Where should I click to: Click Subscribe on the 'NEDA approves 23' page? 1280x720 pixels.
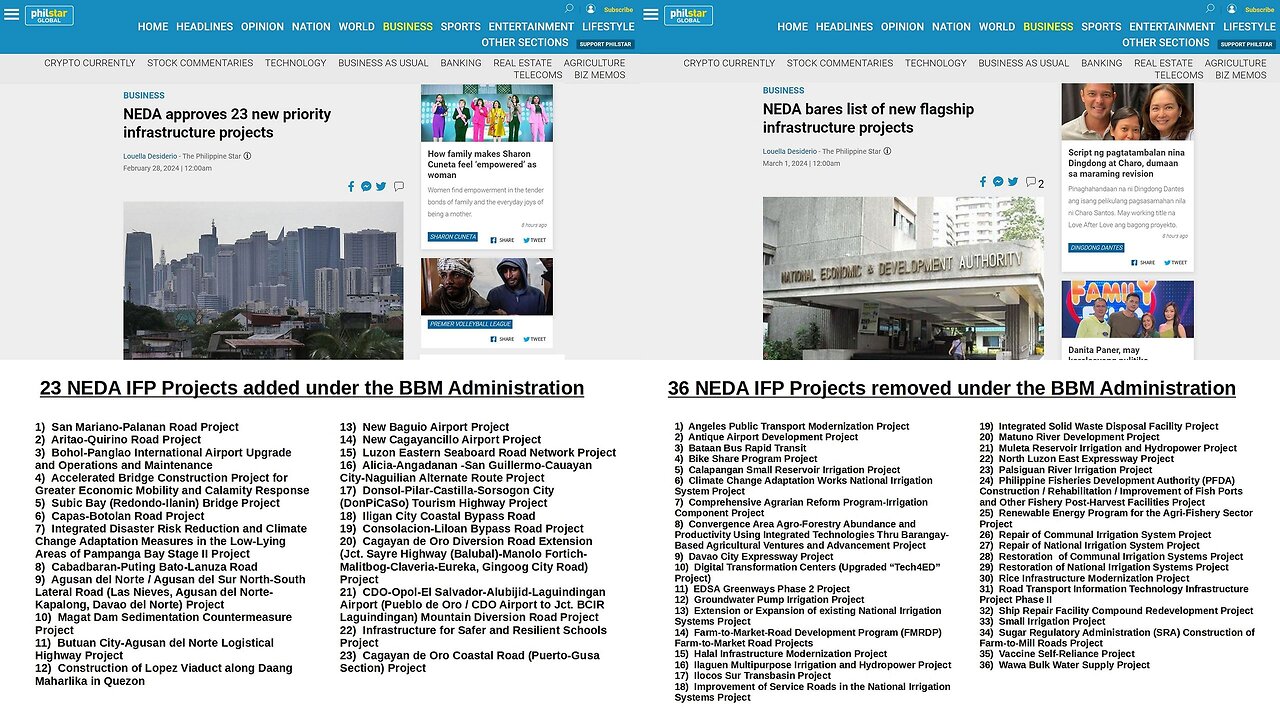coord(618,10)
